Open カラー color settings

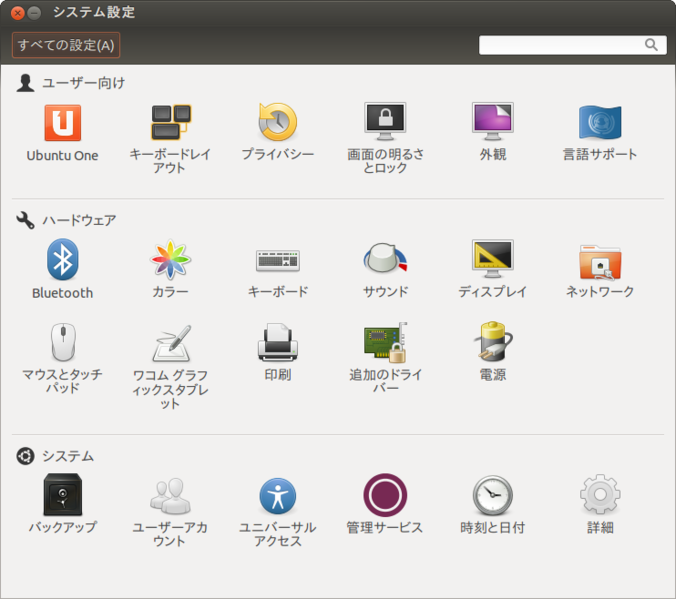tap(170, 261)
